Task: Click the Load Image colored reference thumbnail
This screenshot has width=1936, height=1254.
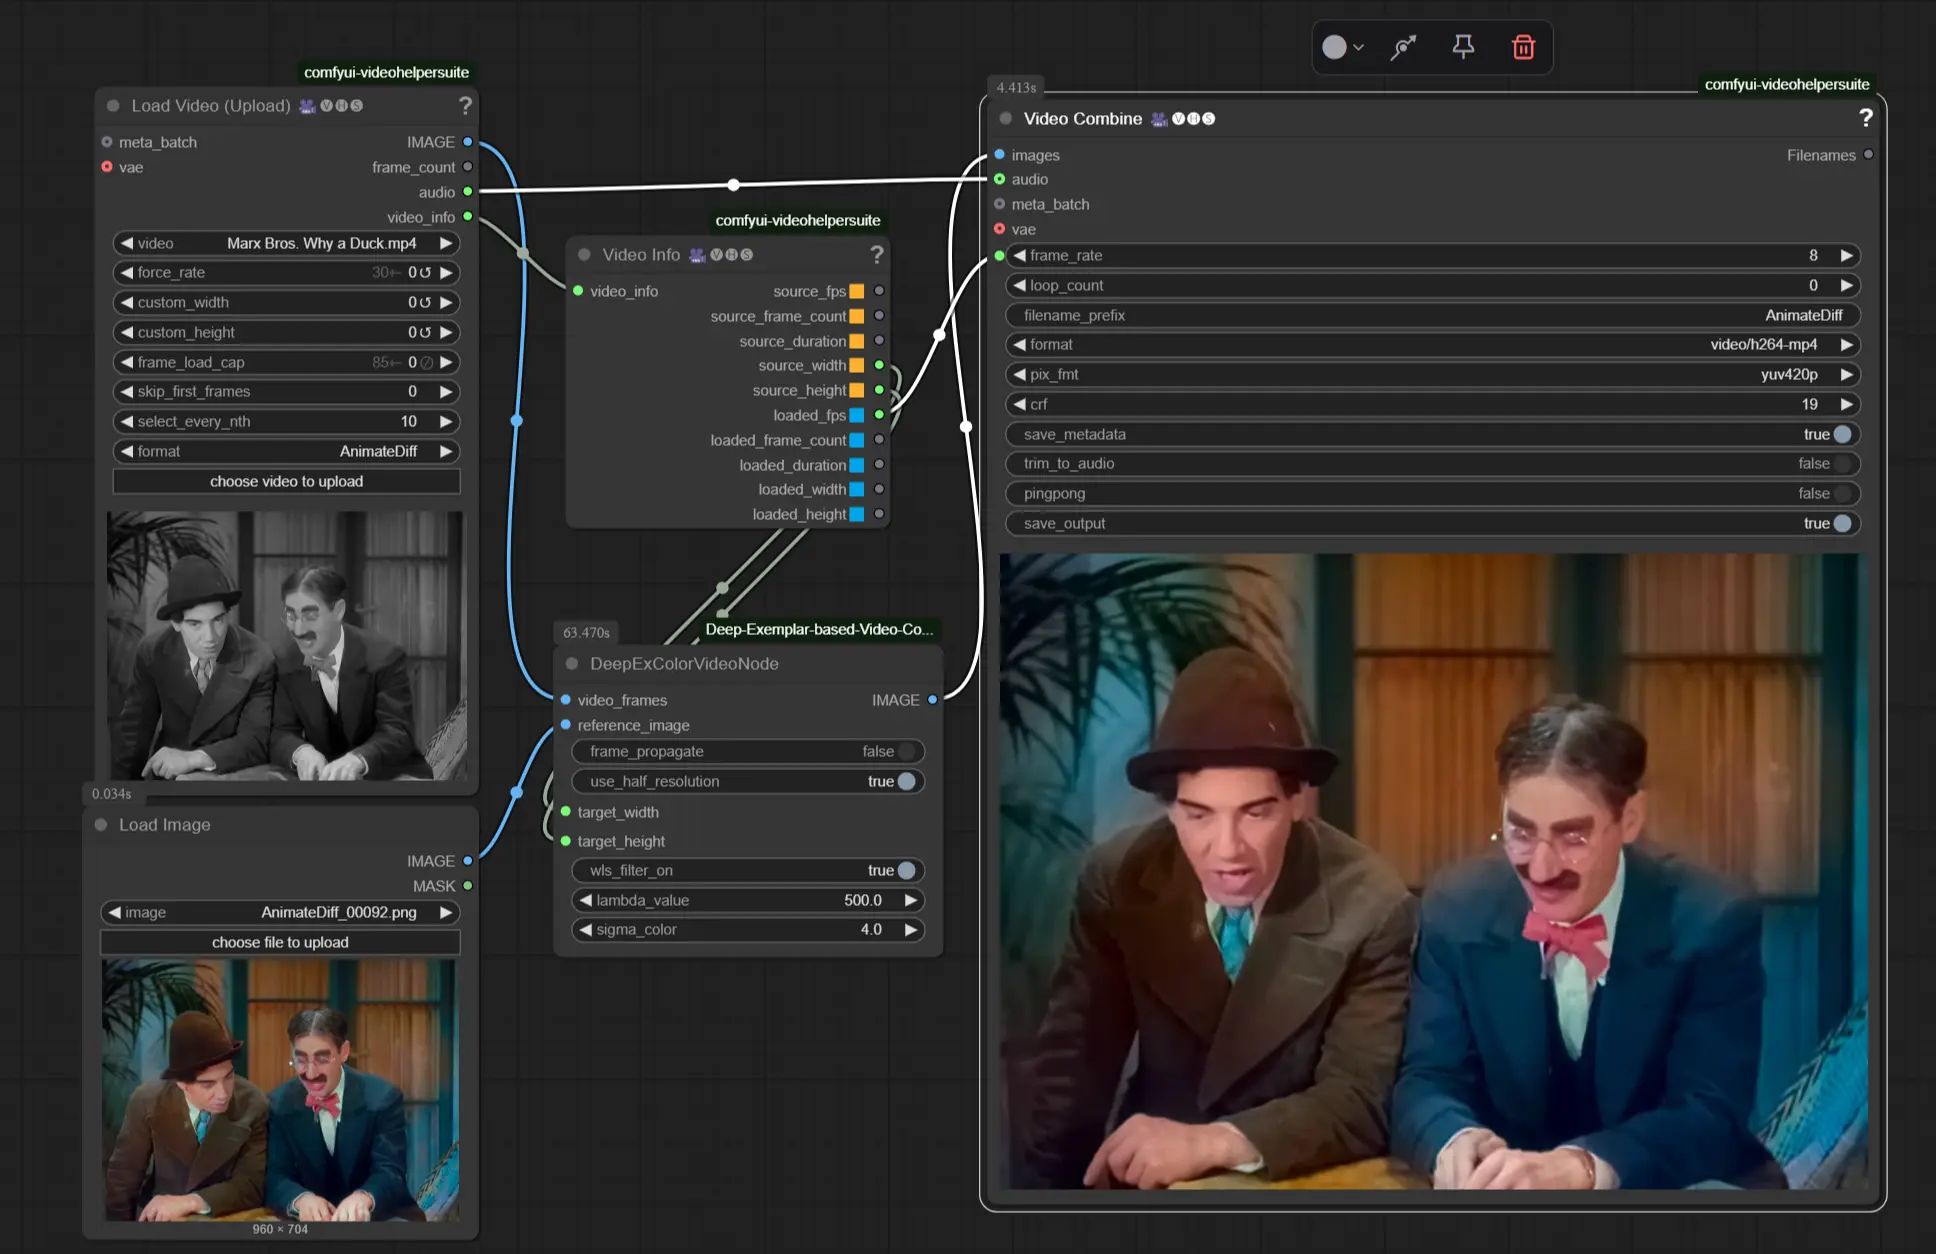Action: (280, 1090)
